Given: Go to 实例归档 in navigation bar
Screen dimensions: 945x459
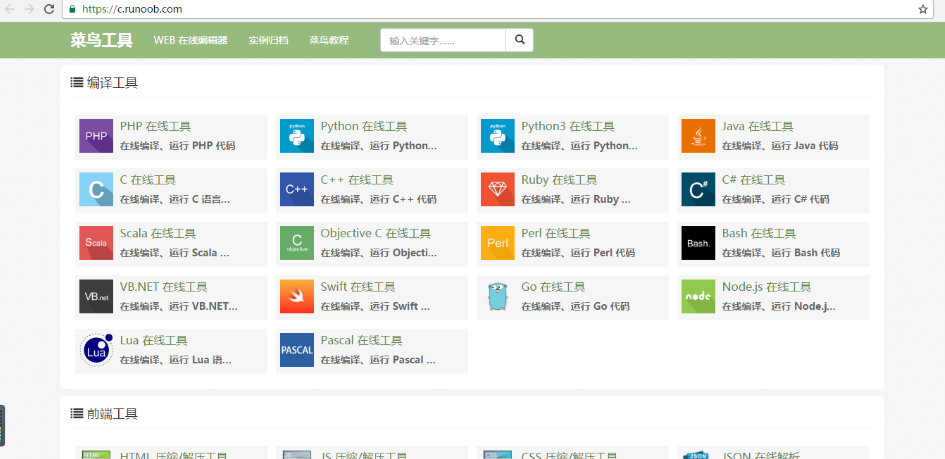Looking at the screenshot, I should pos(268,41).
